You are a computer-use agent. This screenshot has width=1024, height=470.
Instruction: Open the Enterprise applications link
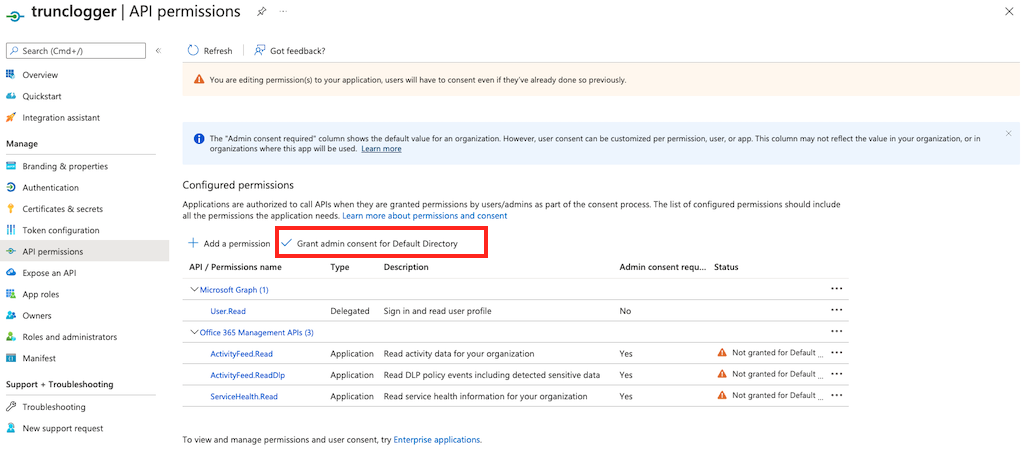[x=436, y=440]
